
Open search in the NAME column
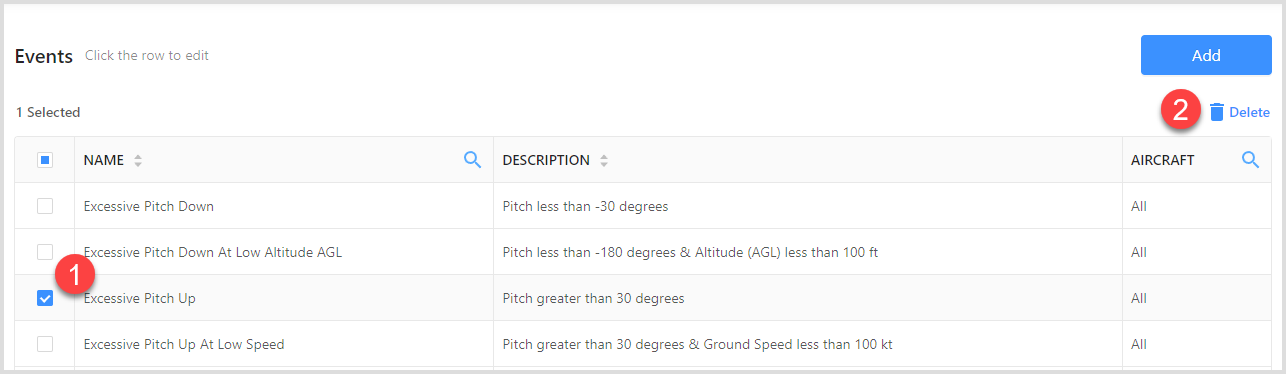tap(473, 159)
